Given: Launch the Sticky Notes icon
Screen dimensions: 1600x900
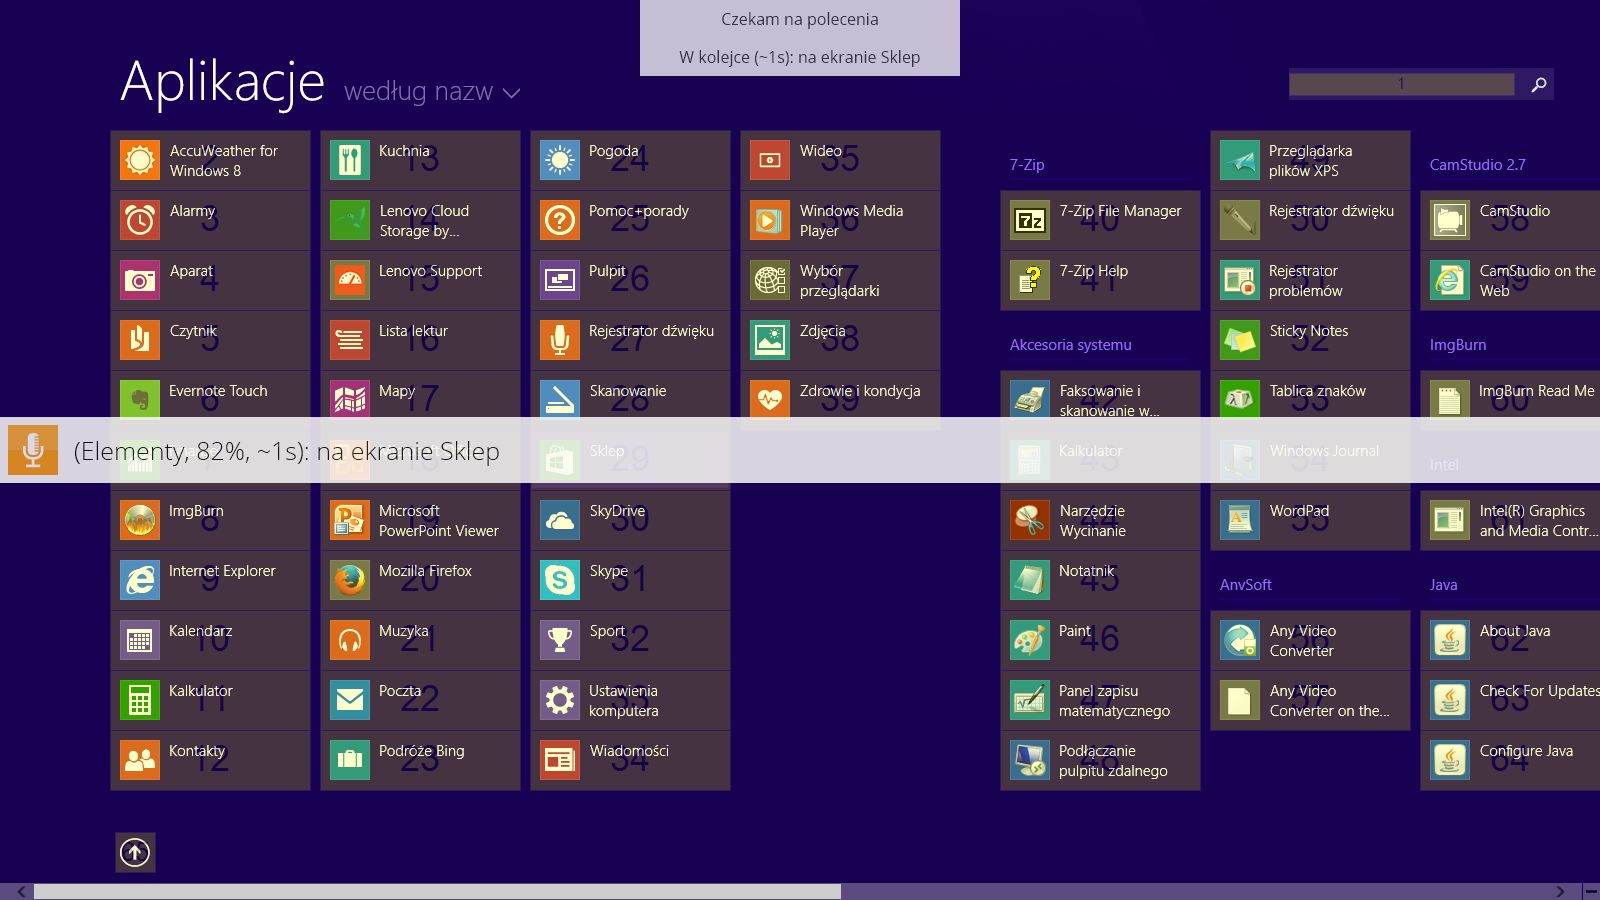Looking at the screenshot, I should [x=1240, y=340].
